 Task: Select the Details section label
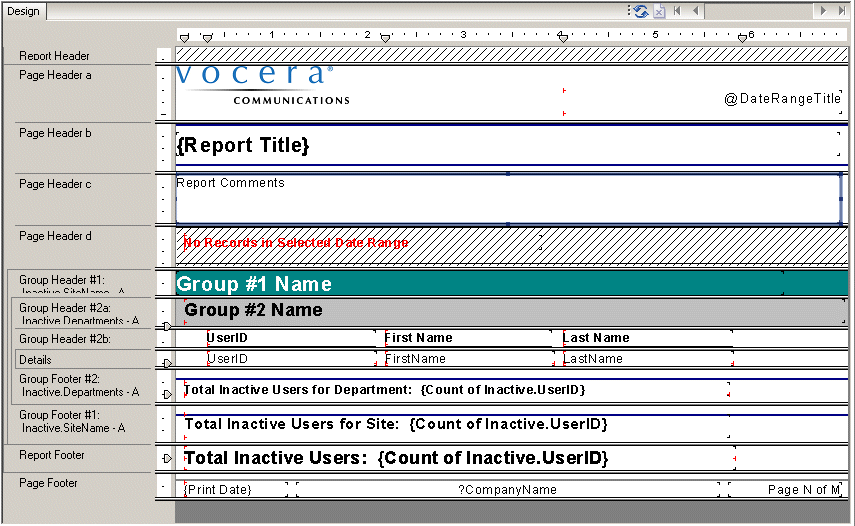(x=35, y=360)
